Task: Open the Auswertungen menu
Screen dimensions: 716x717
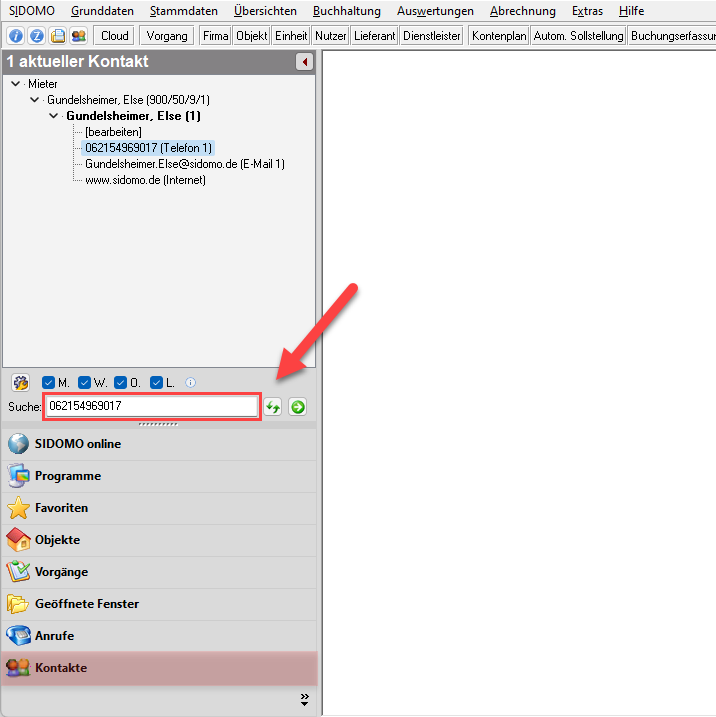Action: click(435, 11)
